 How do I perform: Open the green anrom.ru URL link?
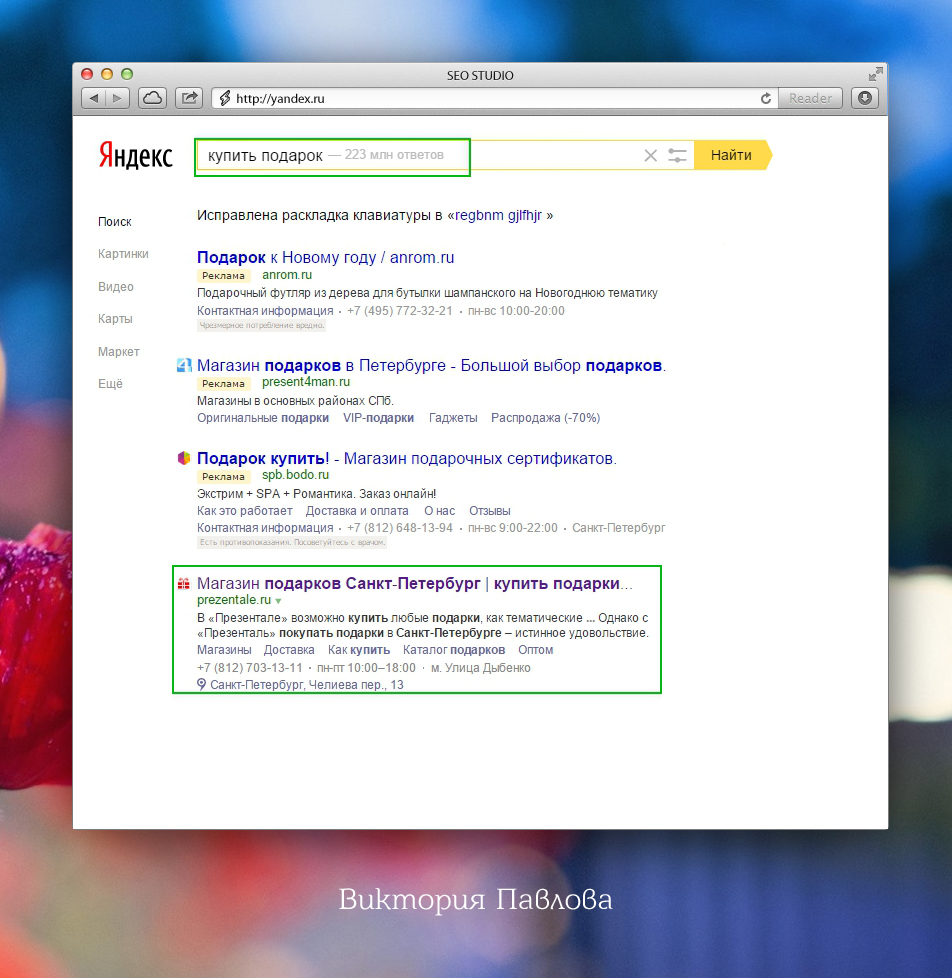click(x=287, y=275)
